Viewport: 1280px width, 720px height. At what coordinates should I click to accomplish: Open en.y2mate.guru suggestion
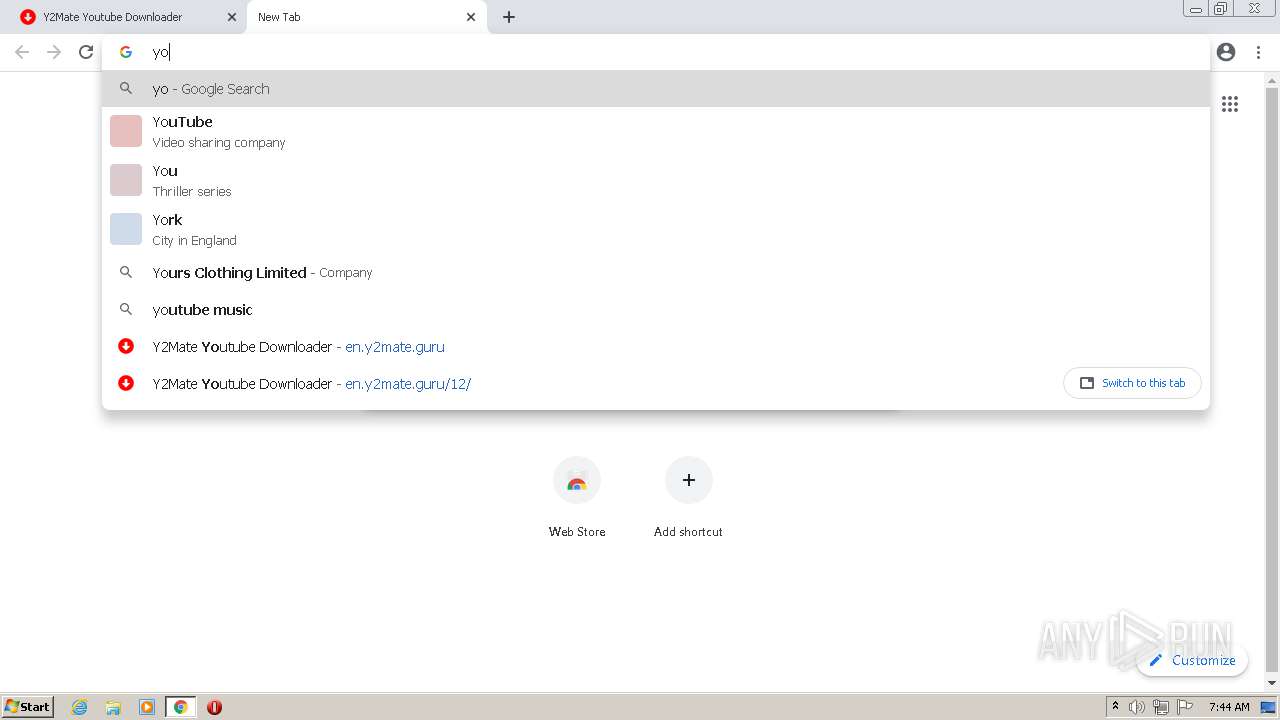[x=656, y=346]
